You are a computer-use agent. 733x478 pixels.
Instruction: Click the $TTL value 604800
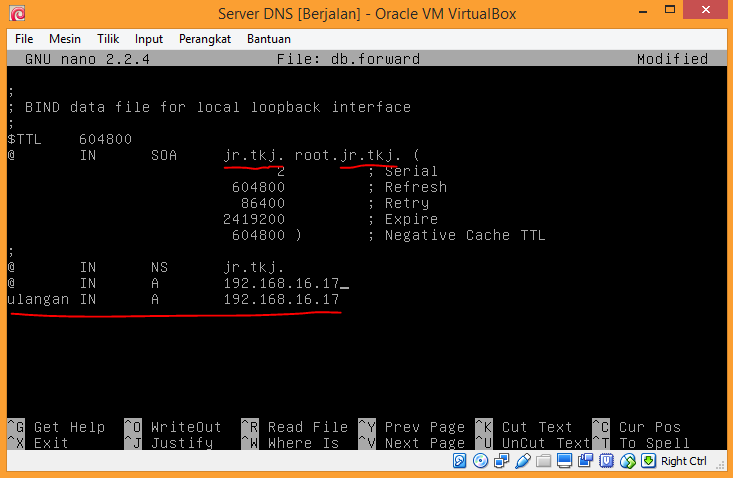[x=105, y=139]
